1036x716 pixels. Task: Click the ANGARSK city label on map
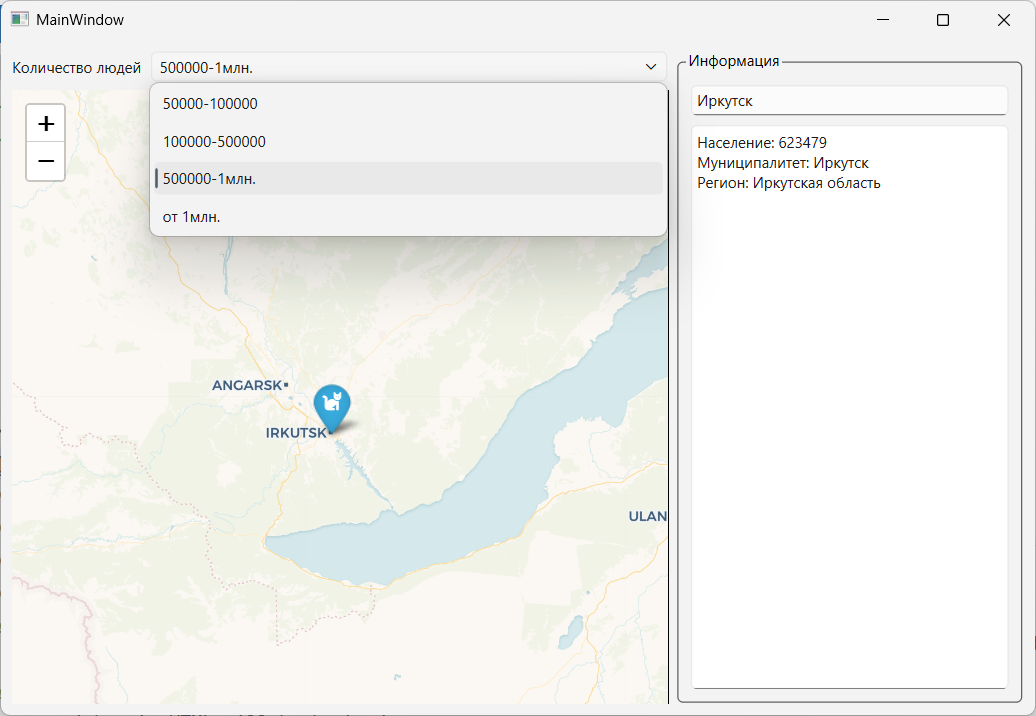(247, 385)
